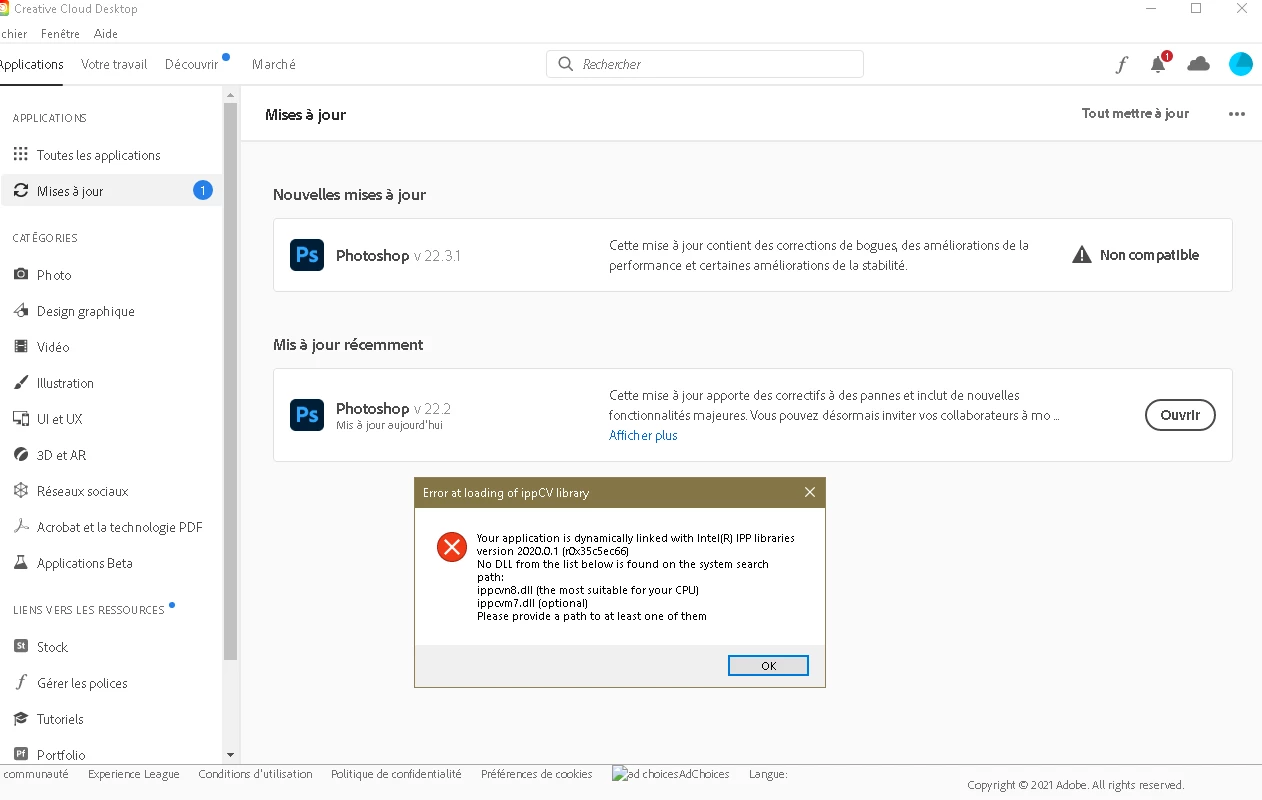The image size is (1262, 800).
Task: Click the "Mis à jour récemment" heading
Action: tap(348, 345)
